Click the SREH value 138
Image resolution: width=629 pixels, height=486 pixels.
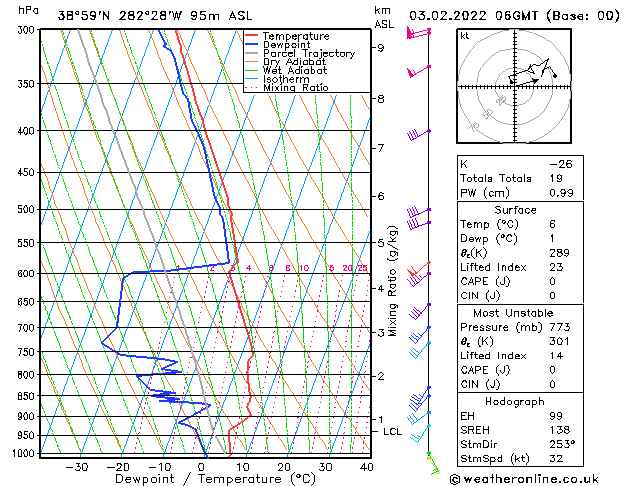pyautogui.click(x=560, y=430)
